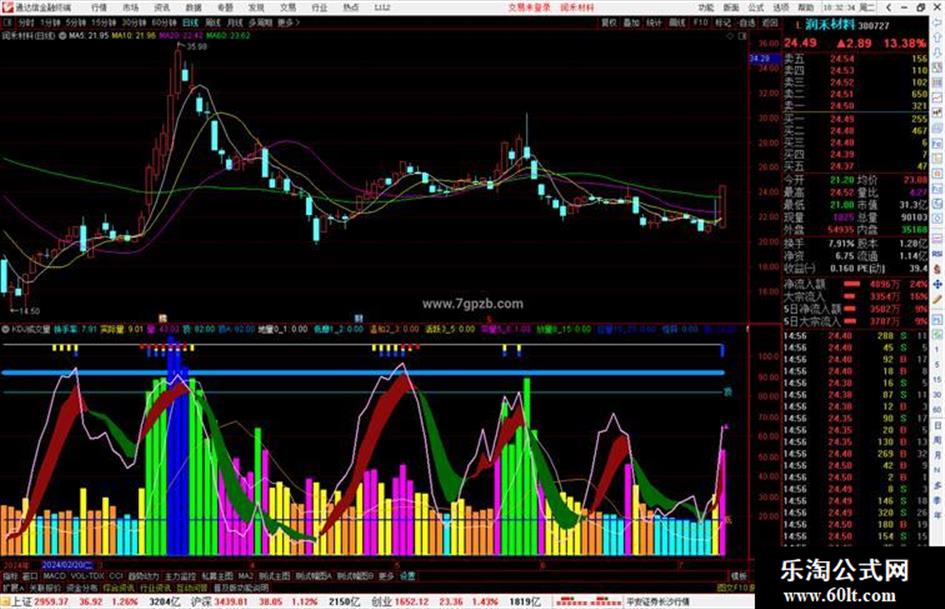Switch to the 30分钟 period
Screen dimensions: 945x609
(134, 22)
